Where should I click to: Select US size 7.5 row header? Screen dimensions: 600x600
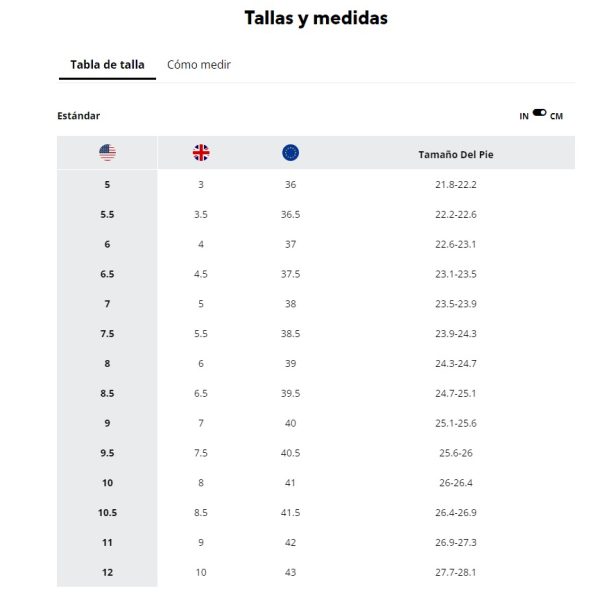click(107, 334)
